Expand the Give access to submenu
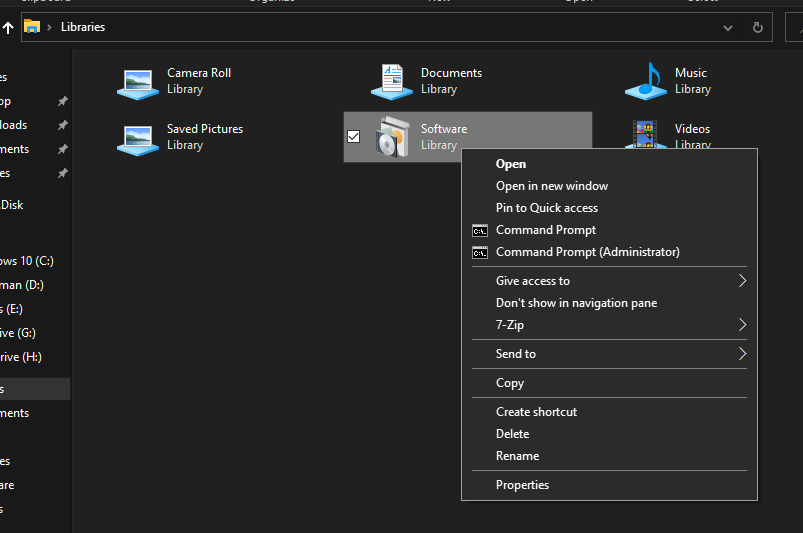803x533 pixels. (x=742, y=281)
